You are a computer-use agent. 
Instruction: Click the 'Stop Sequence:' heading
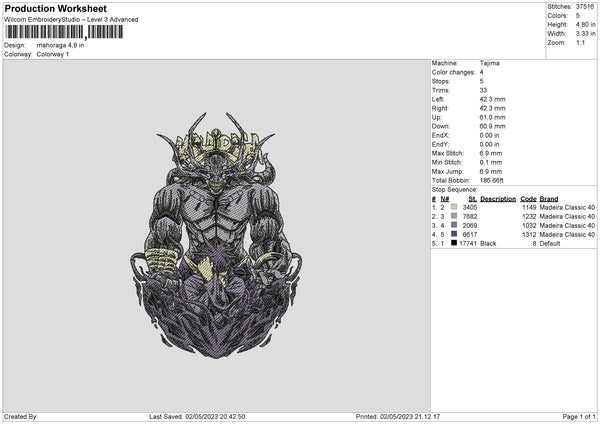(455, 190)
